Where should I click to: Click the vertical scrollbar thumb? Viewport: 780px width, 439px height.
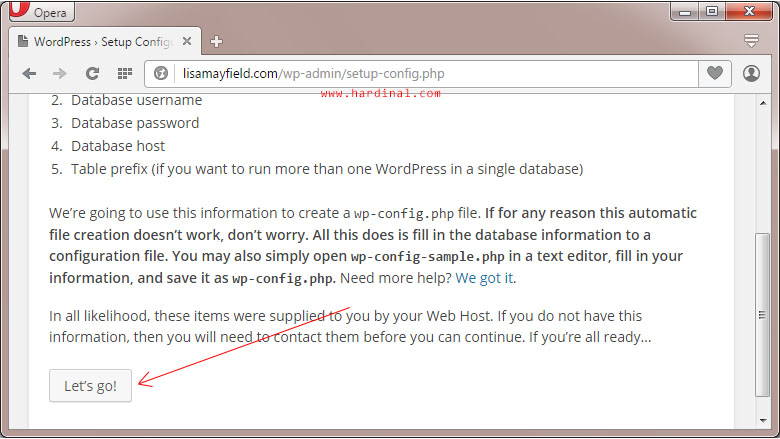point(762,315)
